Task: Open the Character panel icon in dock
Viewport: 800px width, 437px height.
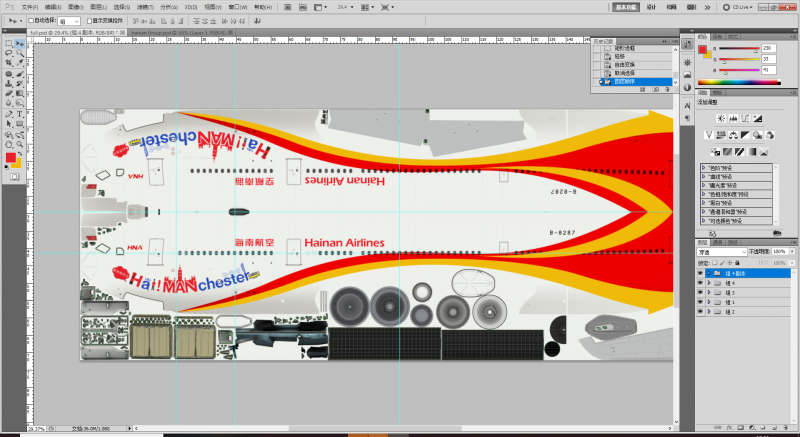Action: click(687, 106)
